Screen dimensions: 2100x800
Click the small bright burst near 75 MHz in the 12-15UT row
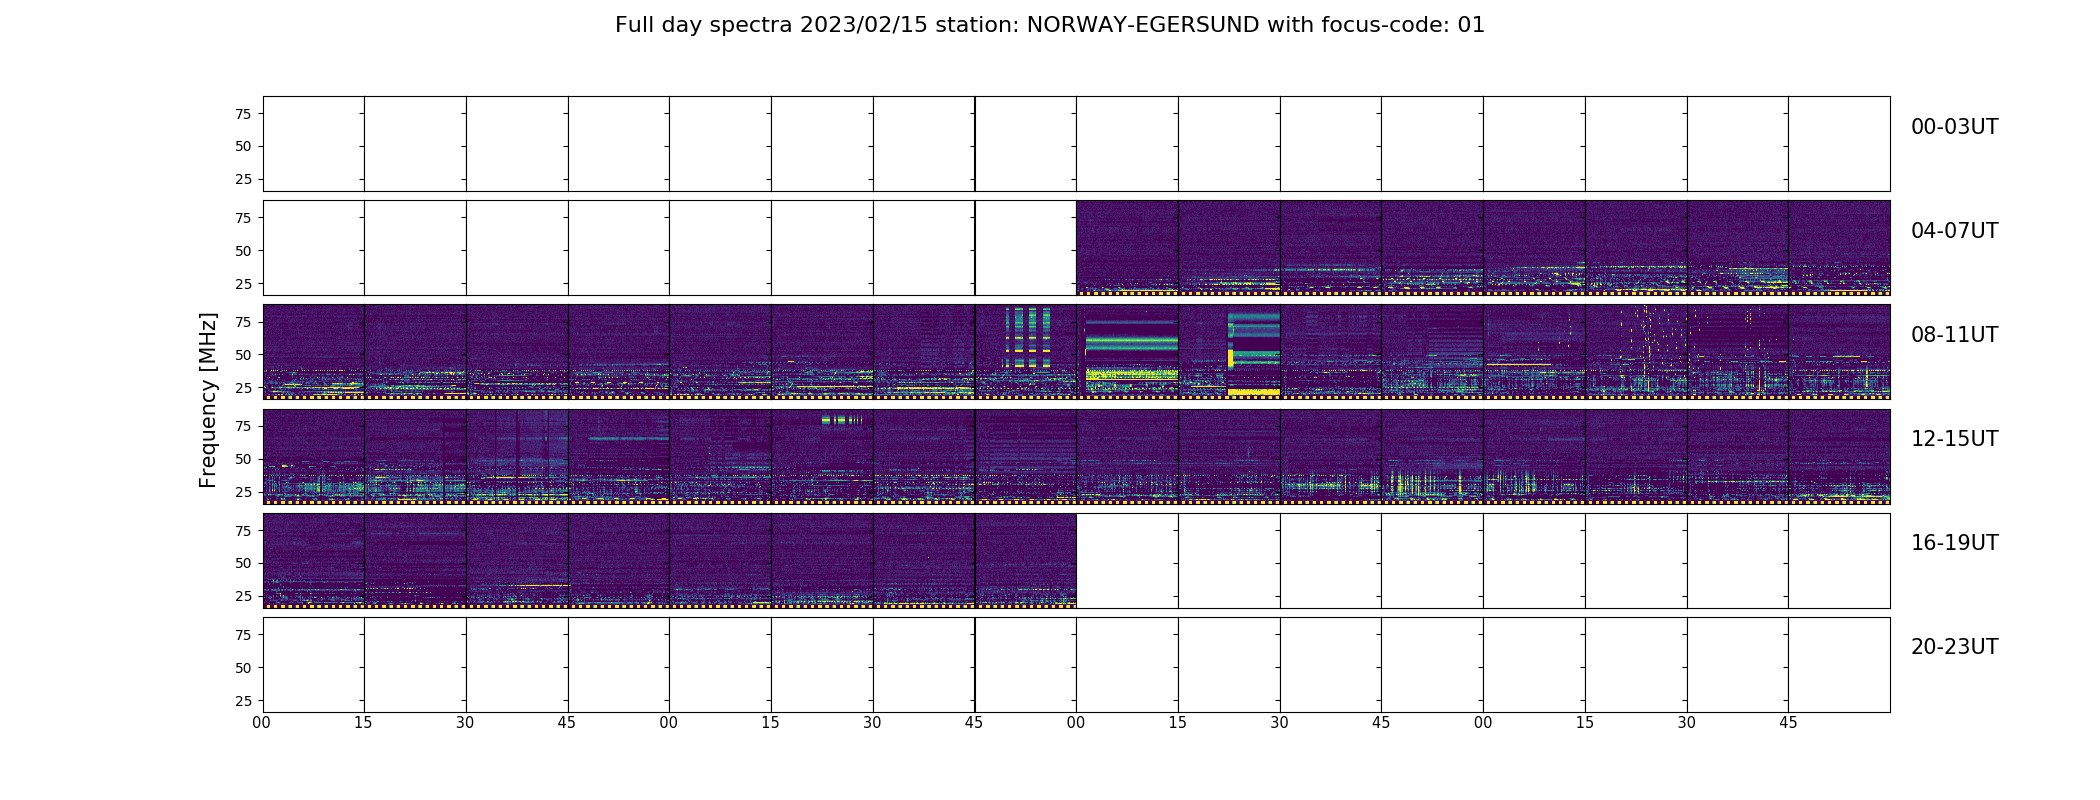pyautogui.click(x=841, y=420)
